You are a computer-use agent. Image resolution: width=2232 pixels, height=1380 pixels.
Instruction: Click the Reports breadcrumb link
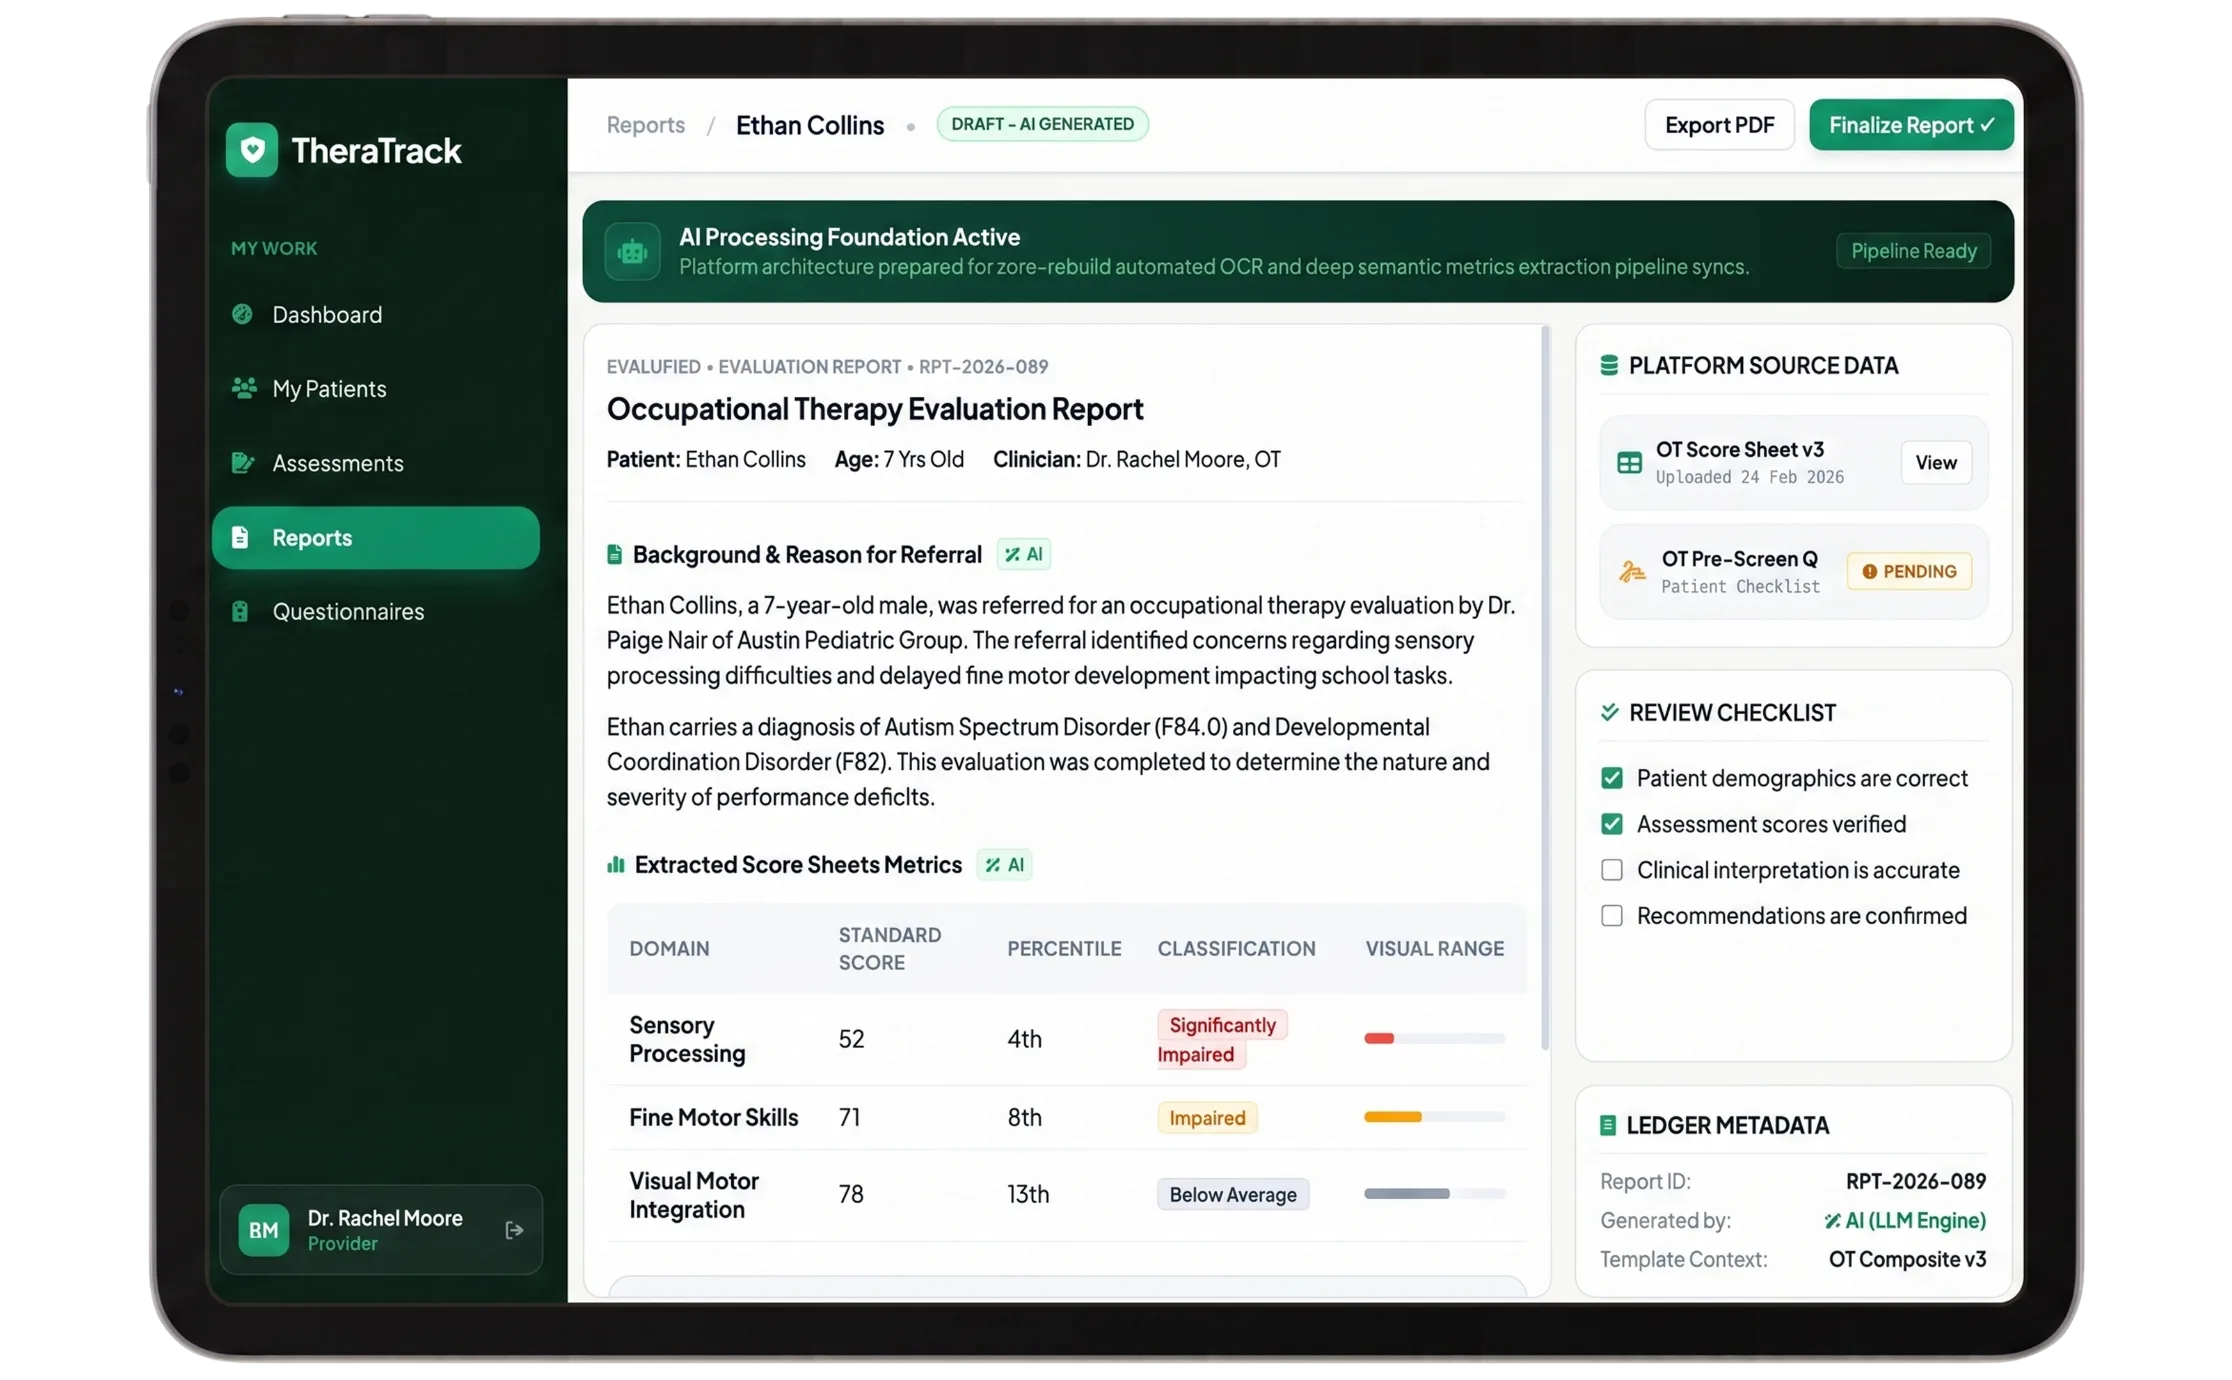coord(645,125)
